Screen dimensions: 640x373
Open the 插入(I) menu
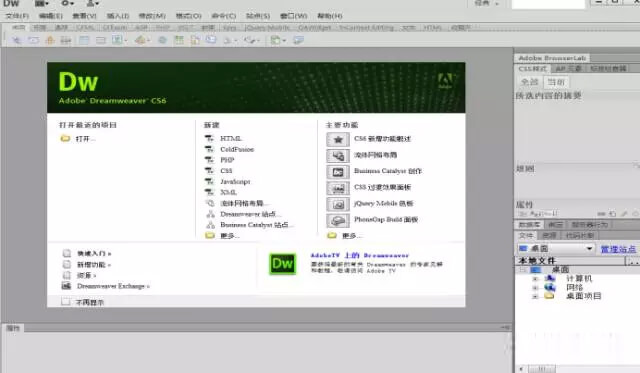pos(118,16)
